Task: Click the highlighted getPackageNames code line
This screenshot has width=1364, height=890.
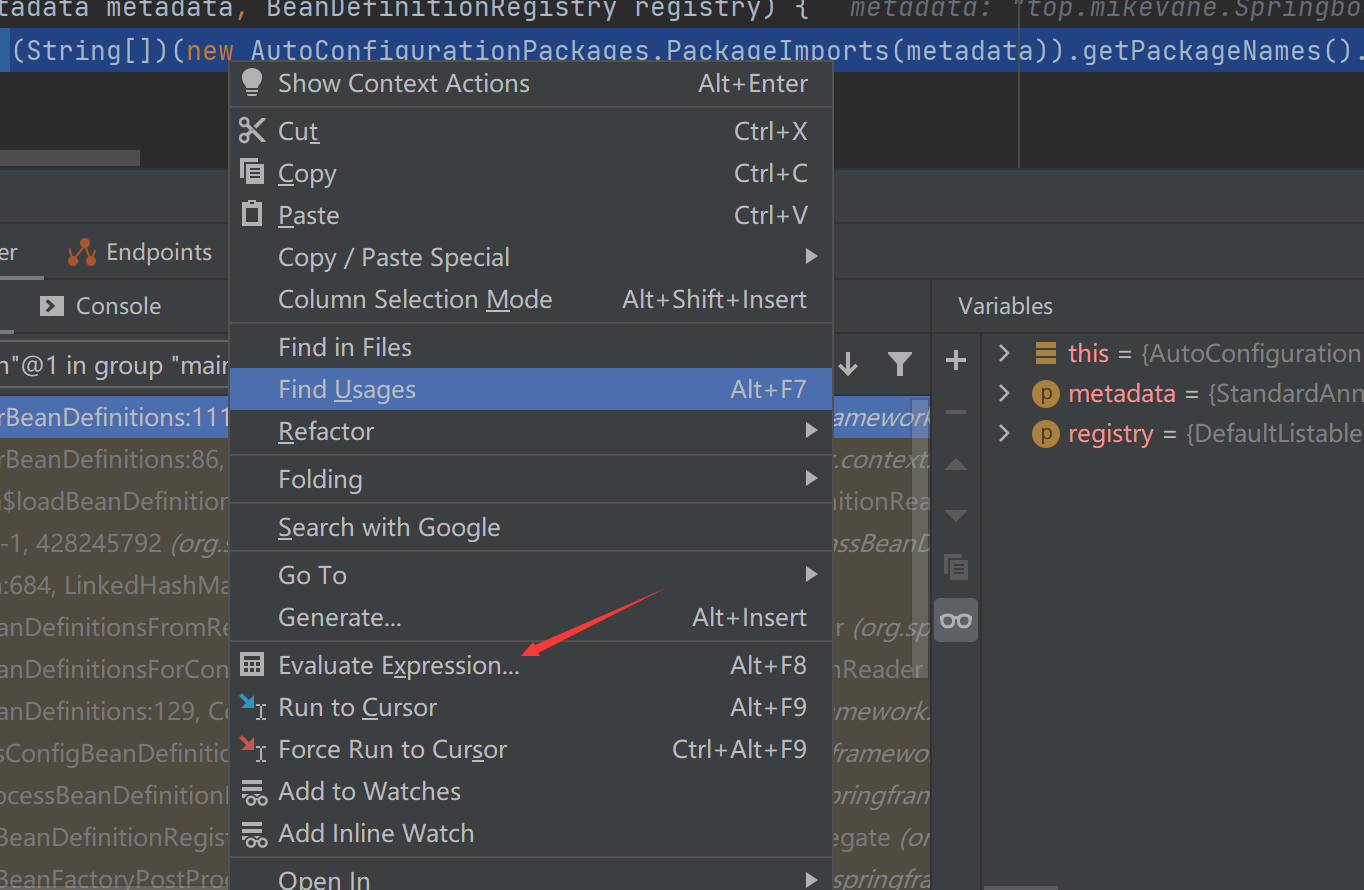Action: pos(682,50)
